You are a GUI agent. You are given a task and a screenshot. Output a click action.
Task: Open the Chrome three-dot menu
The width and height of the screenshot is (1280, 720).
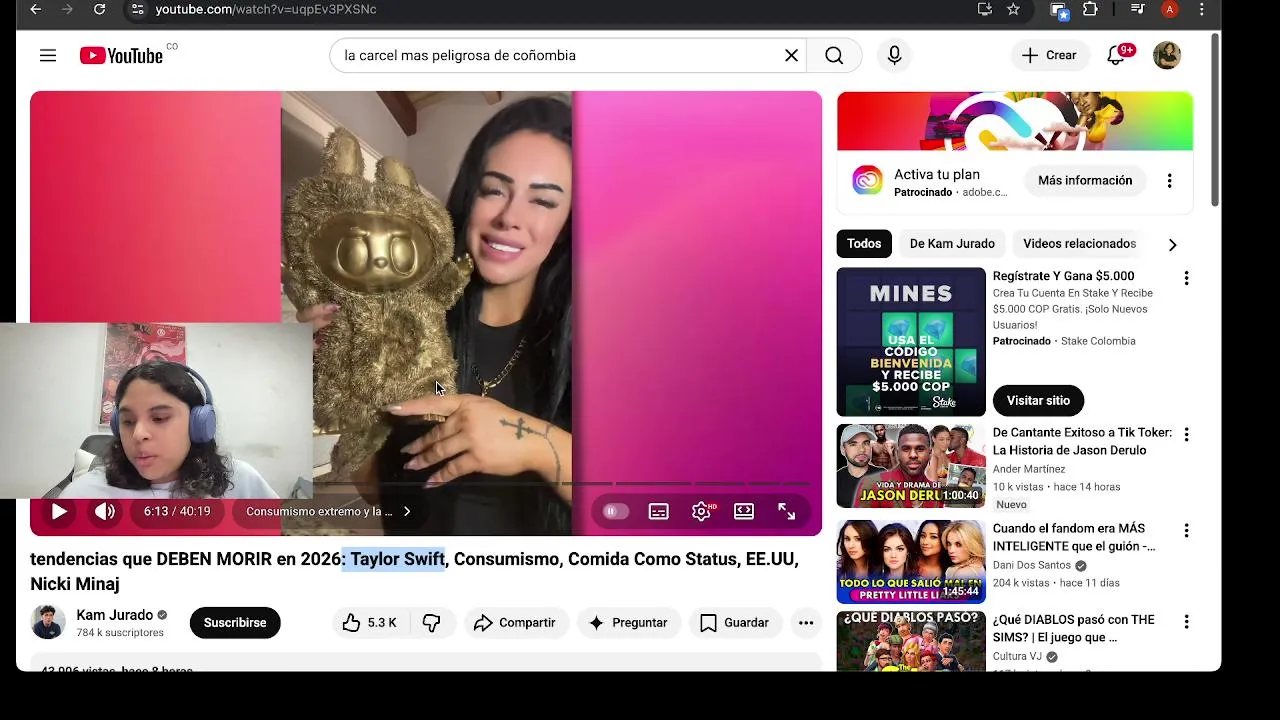coord(1202,9)
